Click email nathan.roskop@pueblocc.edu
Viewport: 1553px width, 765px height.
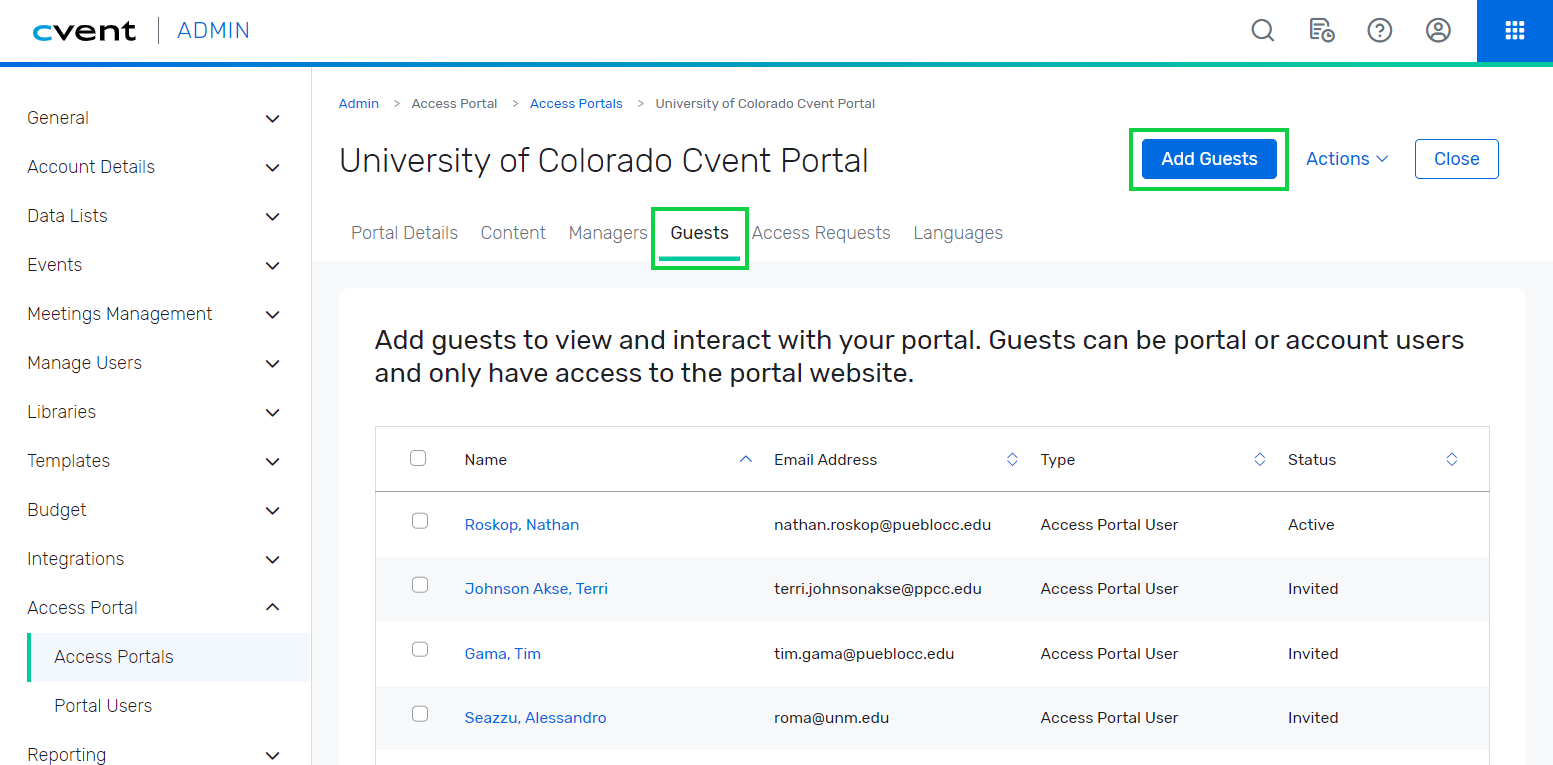pyautogui.click(x=882, y=524)
